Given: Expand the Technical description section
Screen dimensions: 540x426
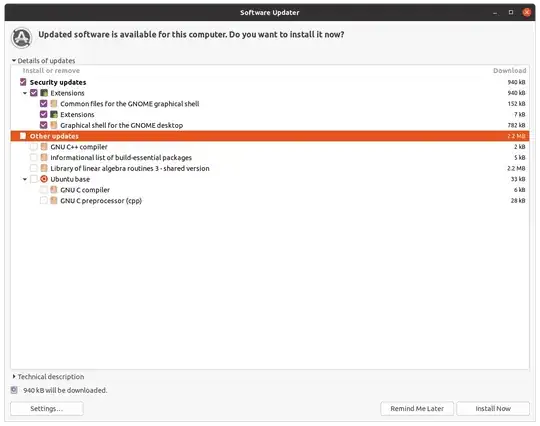Looking at the screenshot, I should pyautogui.click(x=14, y=376).
